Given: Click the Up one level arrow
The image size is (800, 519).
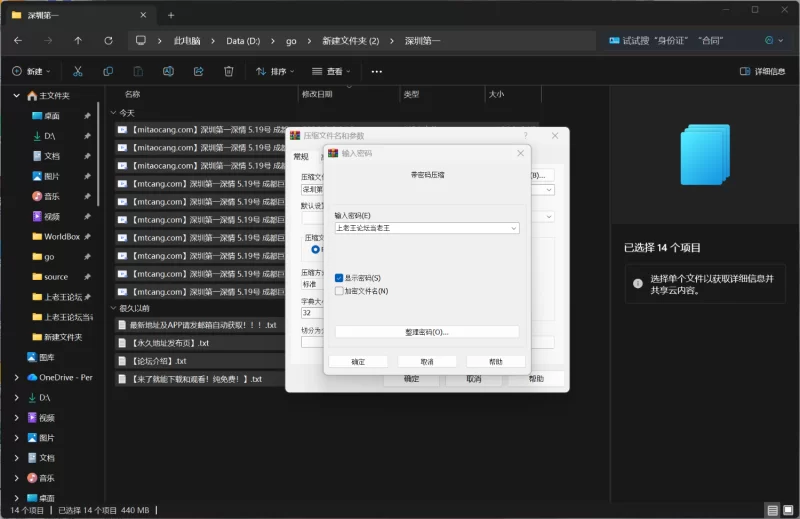Looking at the screenshot, I should pyautogui.click(x=78, y=40).
